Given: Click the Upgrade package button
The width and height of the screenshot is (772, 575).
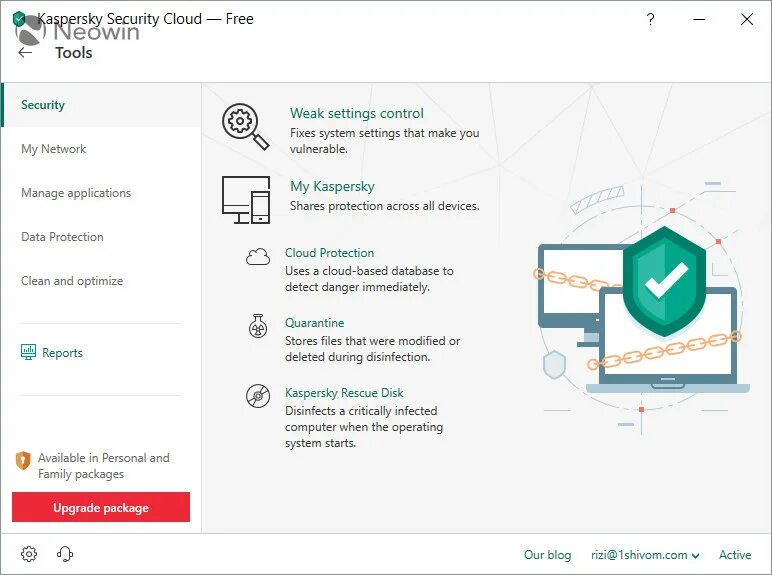Looking at the screenshot, I should 101,507.
